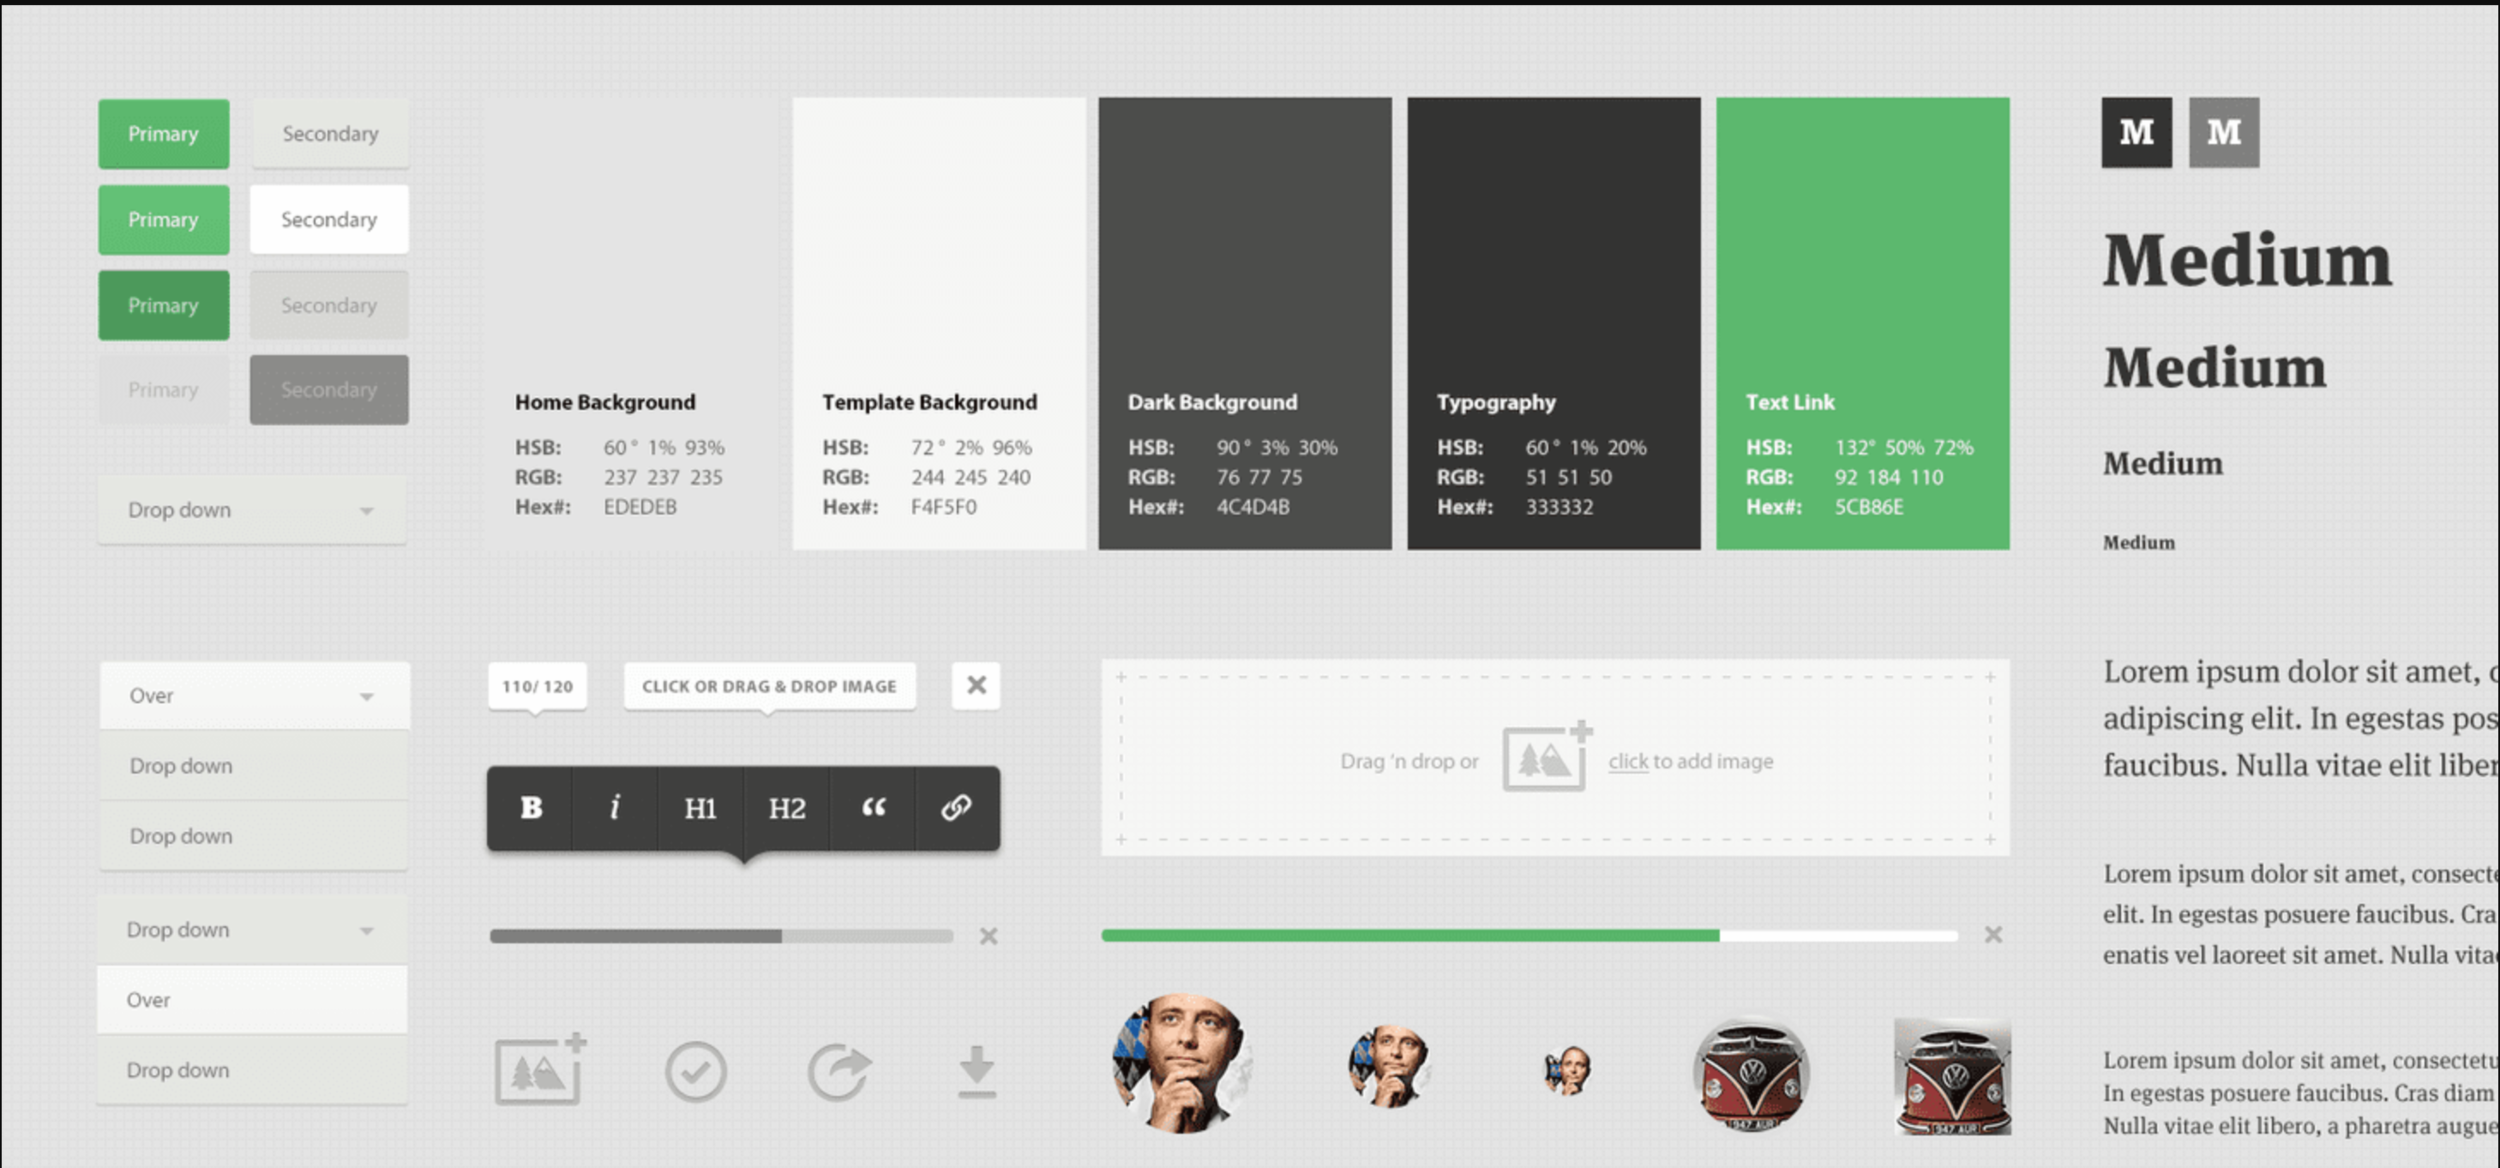The height and width of the screenshot is (1168, 2500).
Task: Click the redo arrow icon
Action: pyautogui.click(x=838, y=1072)
